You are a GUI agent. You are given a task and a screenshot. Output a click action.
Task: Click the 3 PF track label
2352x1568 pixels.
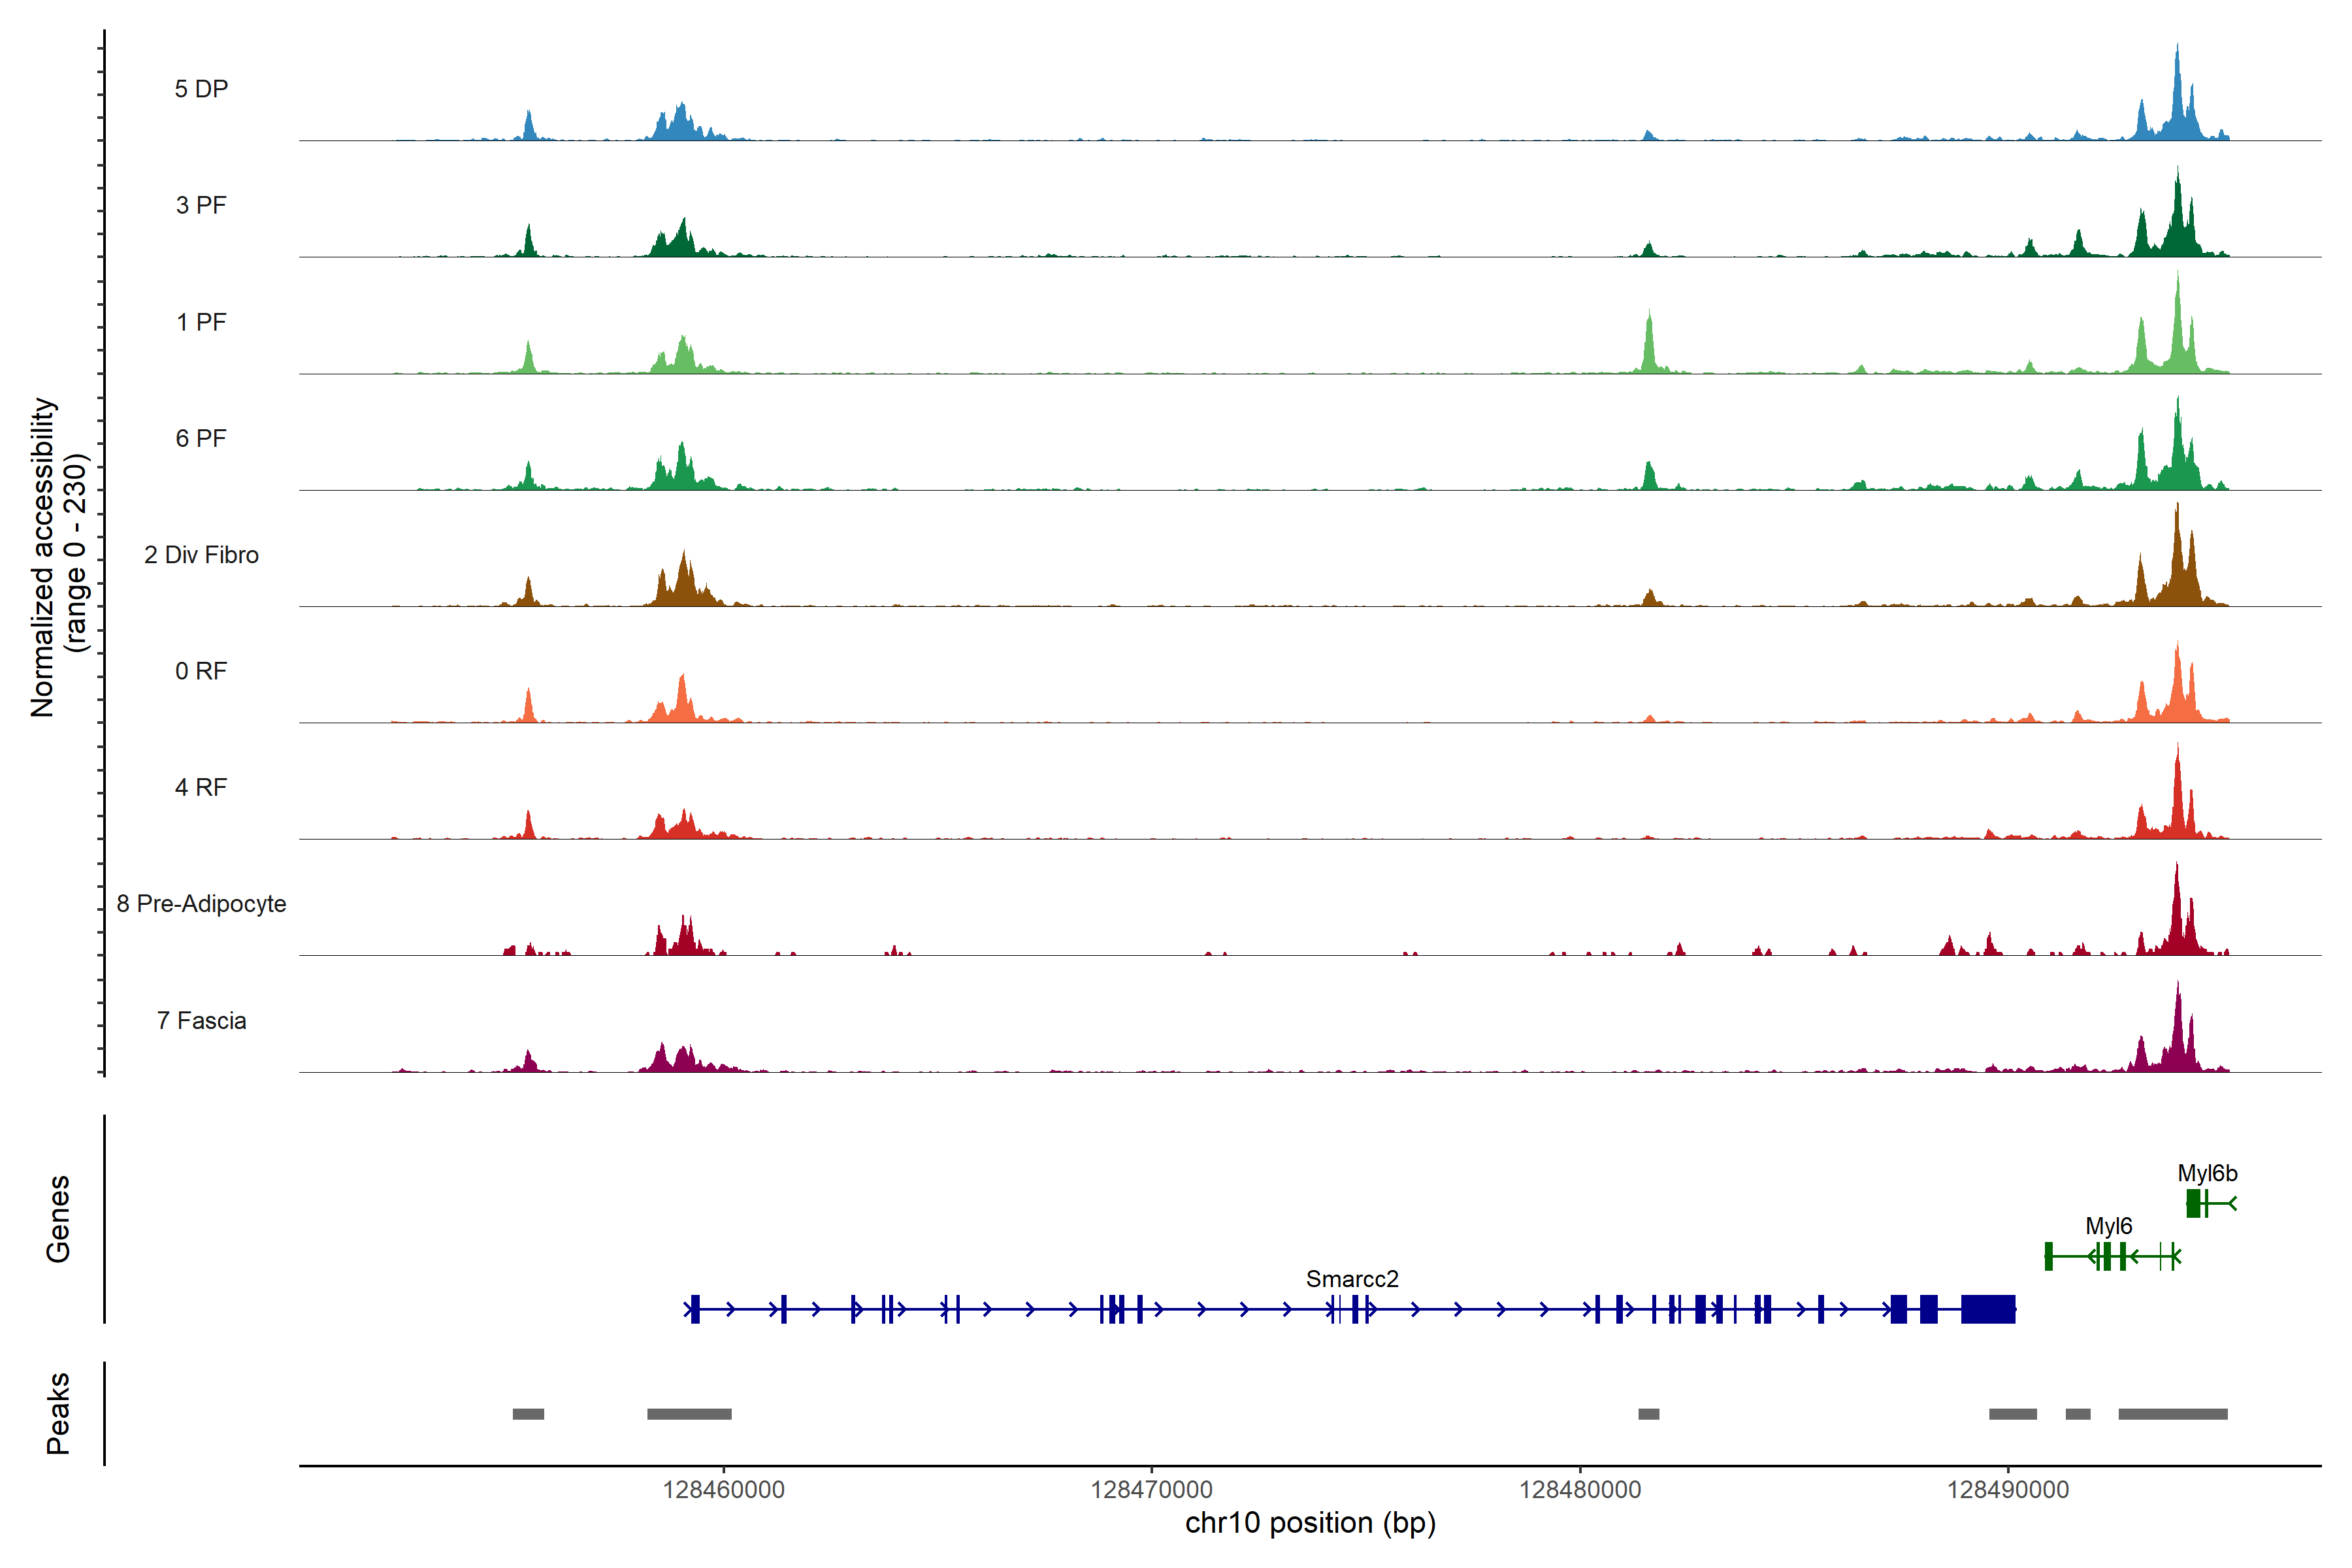tap(201, 205)
